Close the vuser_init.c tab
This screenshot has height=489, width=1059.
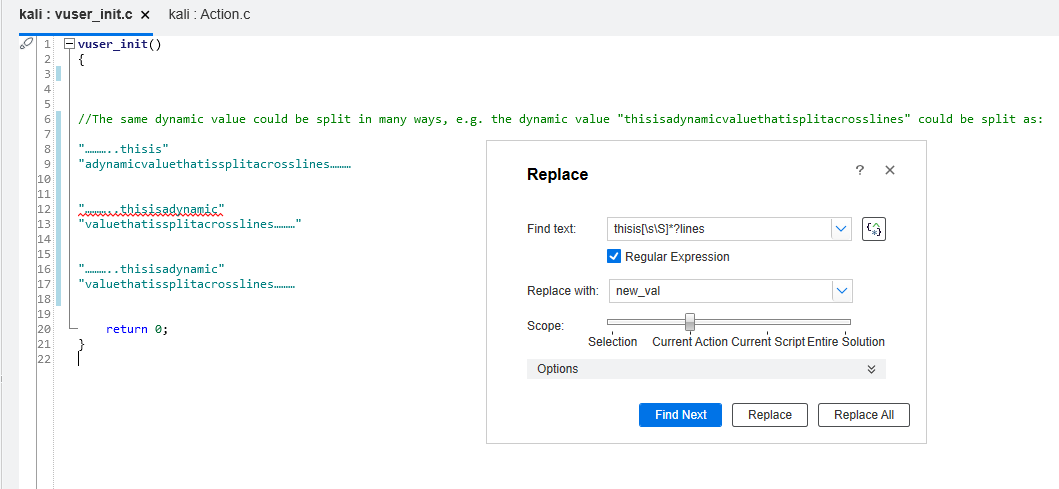click(x=145, y=14)
